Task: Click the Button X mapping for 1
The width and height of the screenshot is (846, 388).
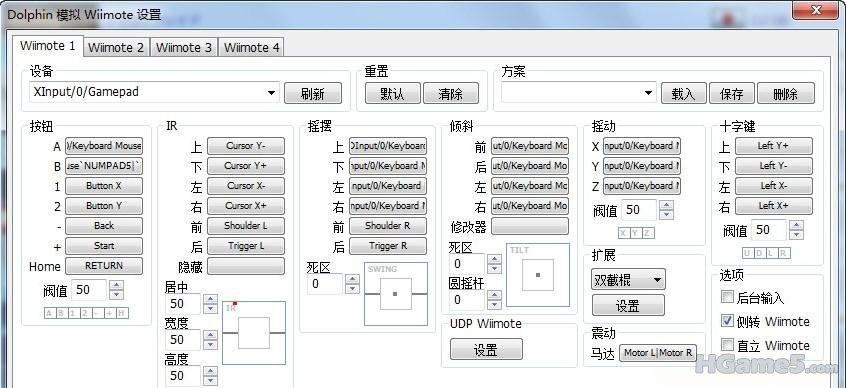Action: click(104, 186)
